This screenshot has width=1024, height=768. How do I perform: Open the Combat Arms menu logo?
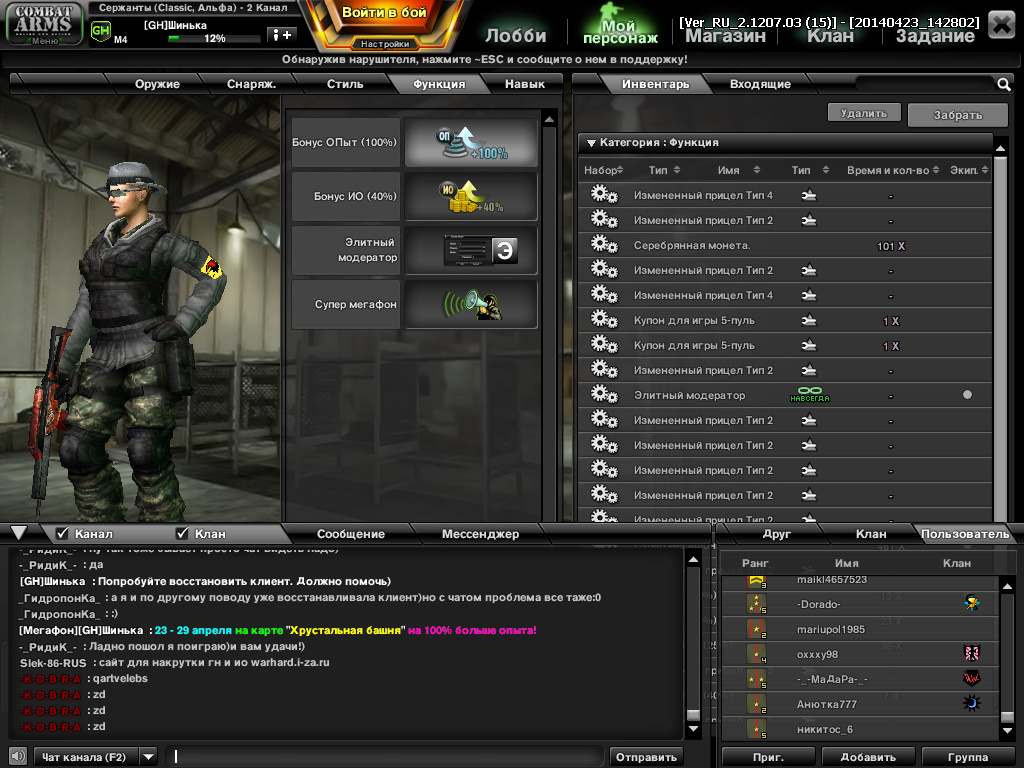point(44,24)
